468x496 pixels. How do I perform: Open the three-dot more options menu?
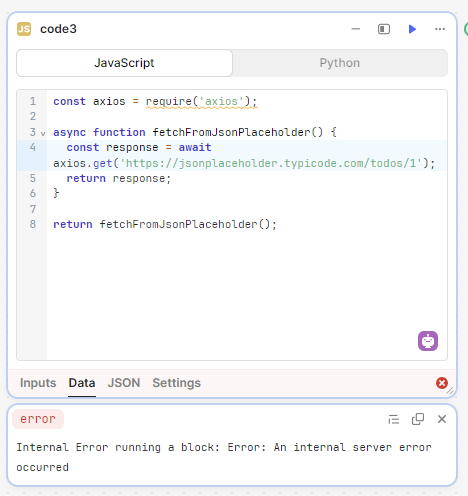pos(440,29)
